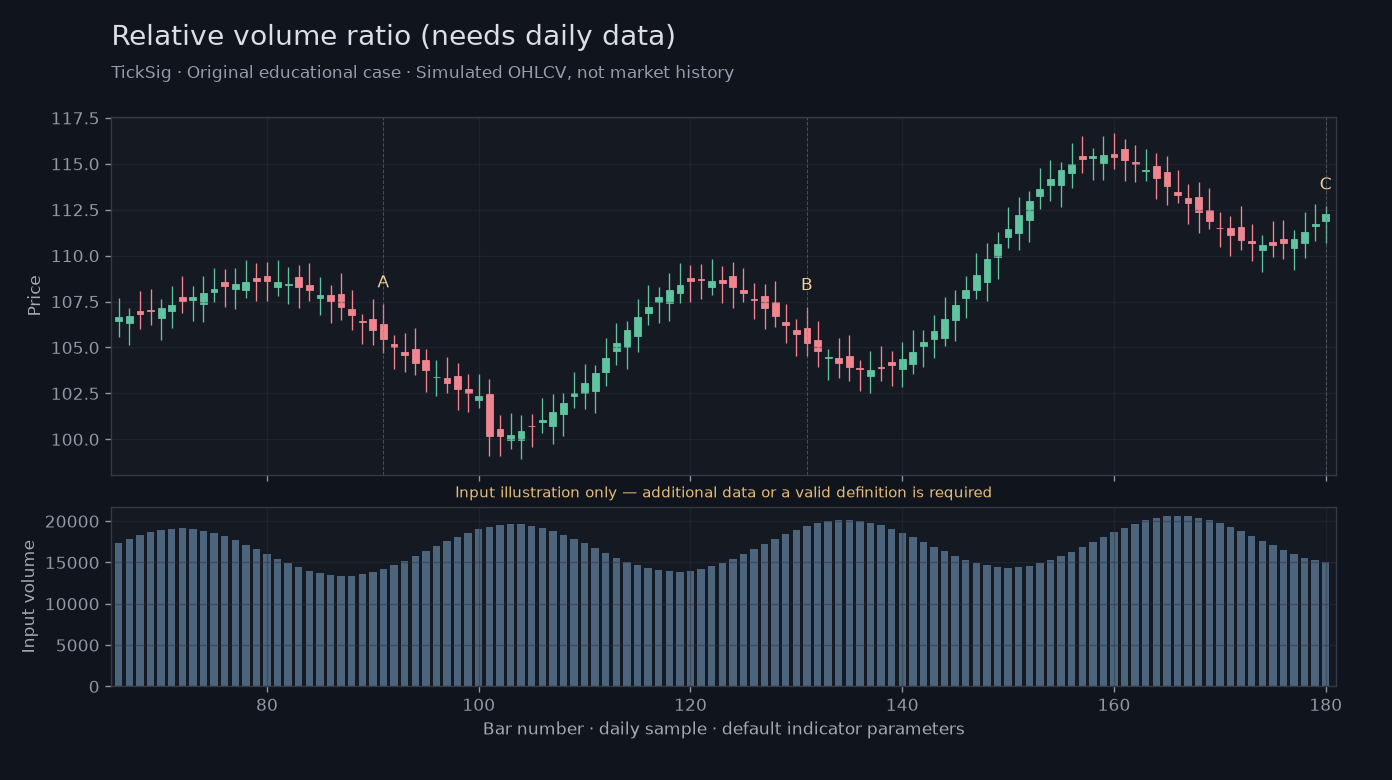Click the 10000 volume tick label
This screenshot has width=1392, height=780.
(73, 605)
